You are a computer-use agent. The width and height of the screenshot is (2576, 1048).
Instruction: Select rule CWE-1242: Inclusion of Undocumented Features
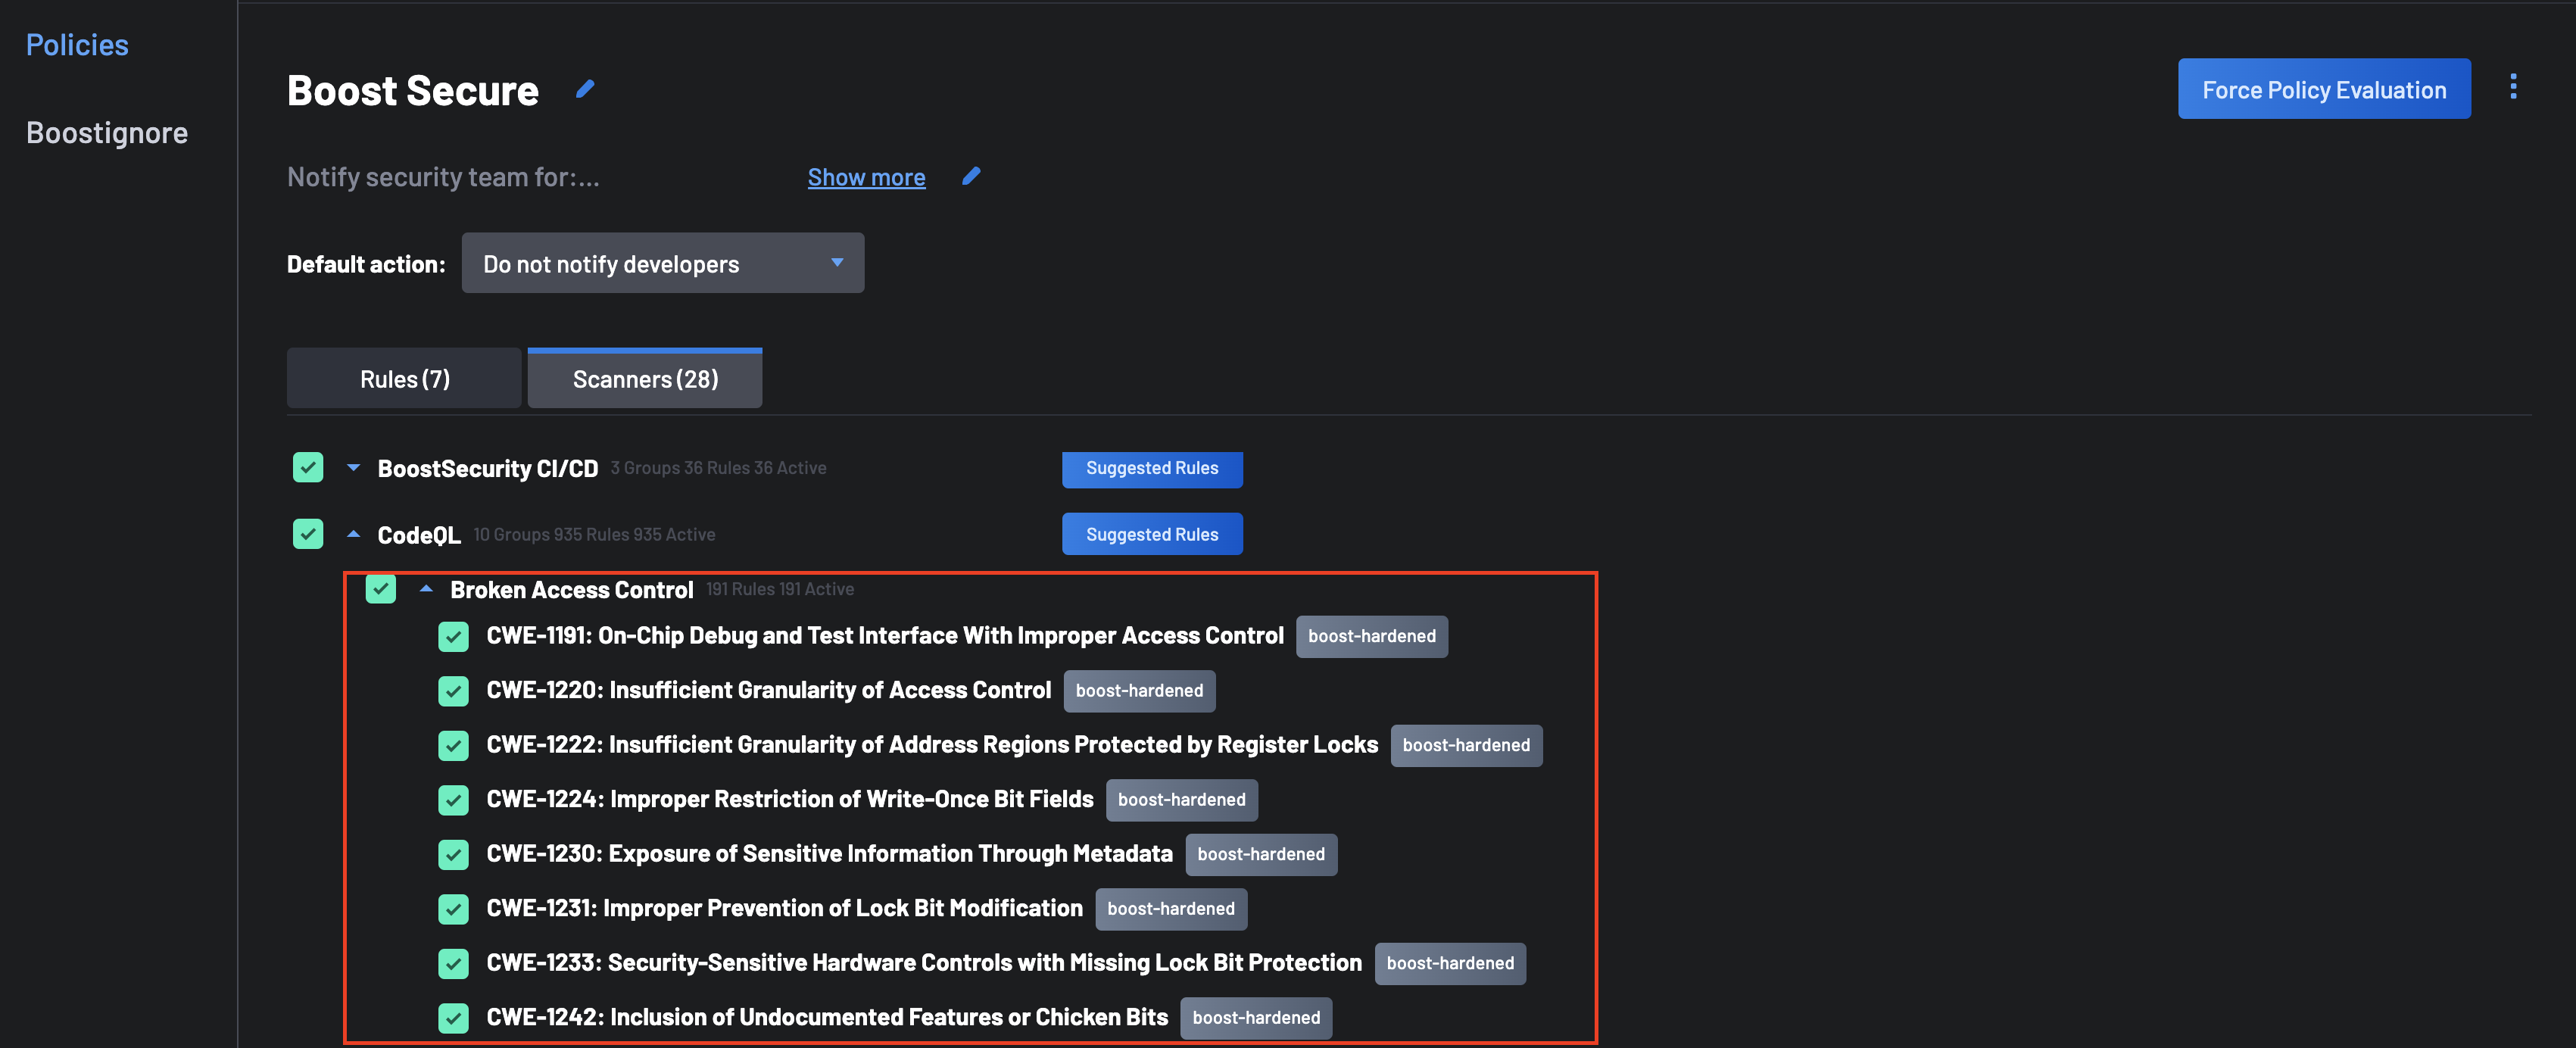tap(827, 1017)
